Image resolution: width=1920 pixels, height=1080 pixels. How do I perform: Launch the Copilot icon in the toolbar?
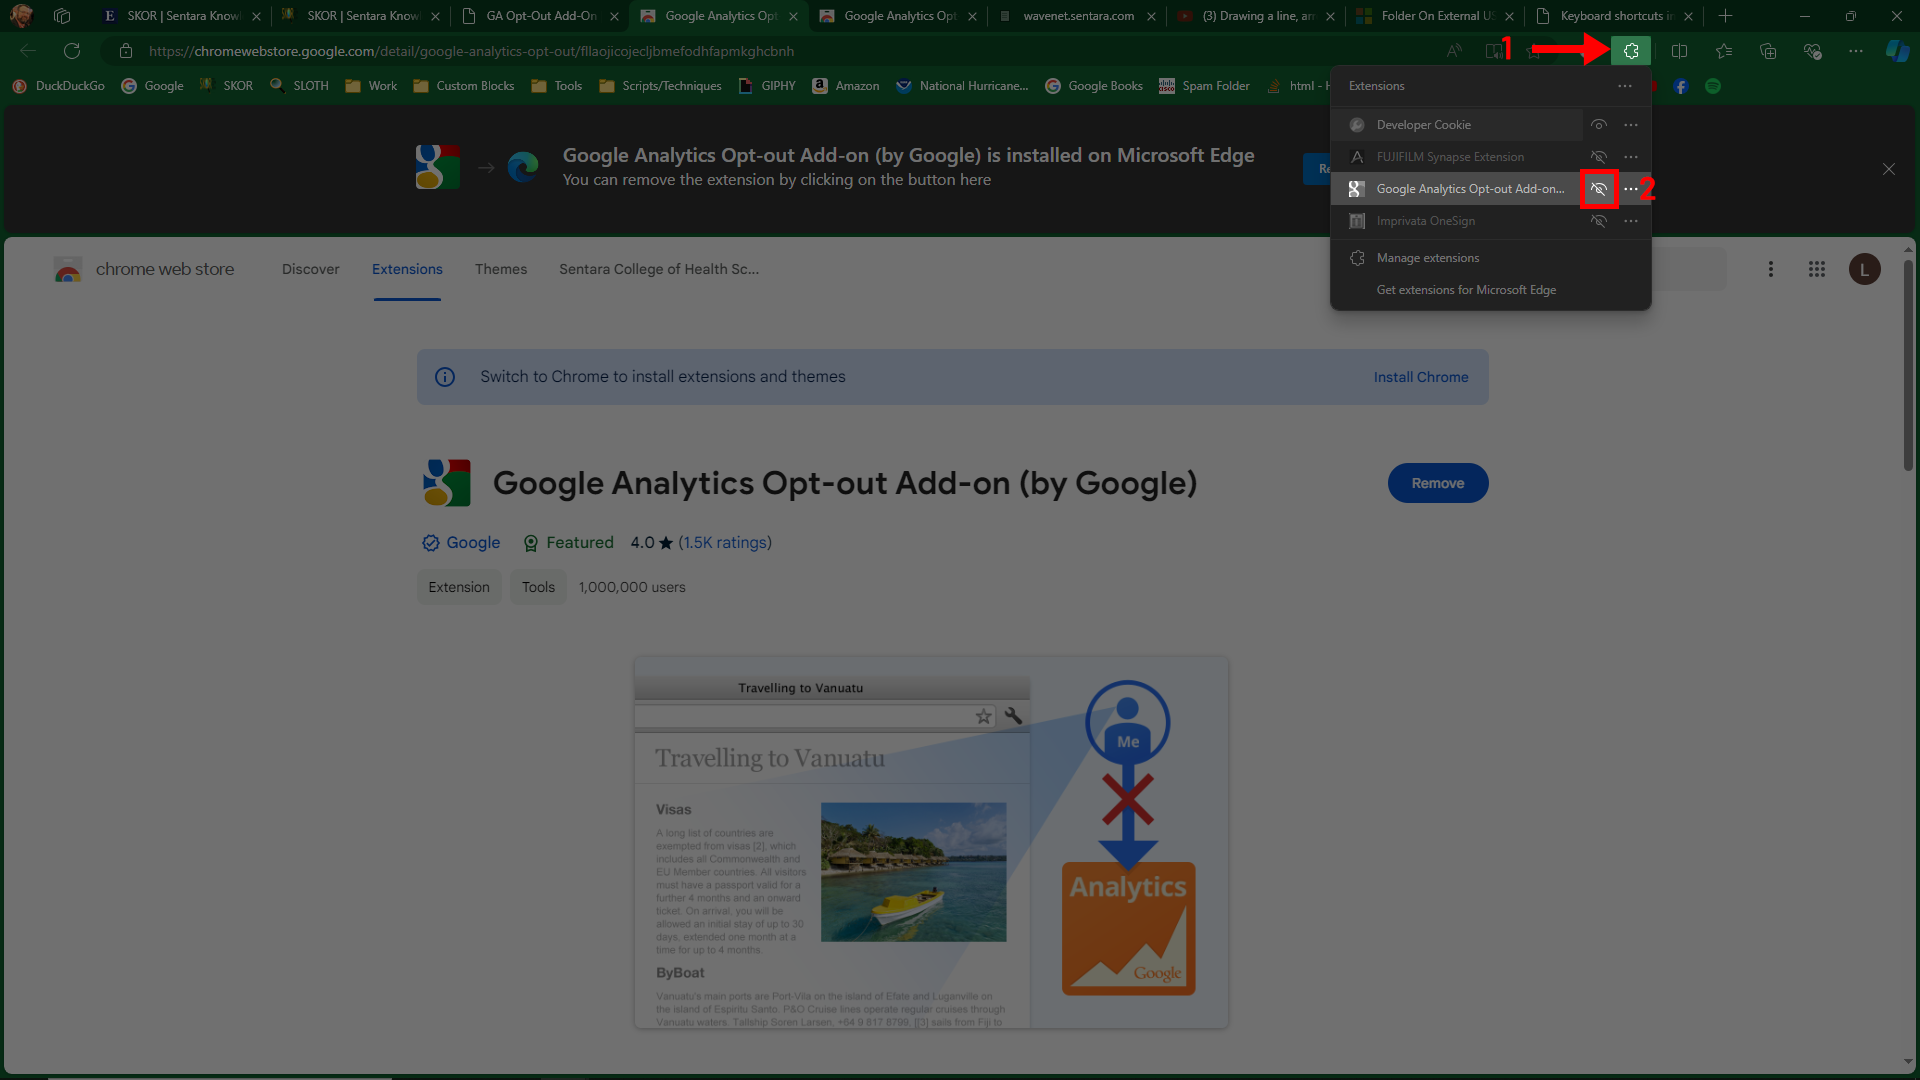(x=1897, y=51)
